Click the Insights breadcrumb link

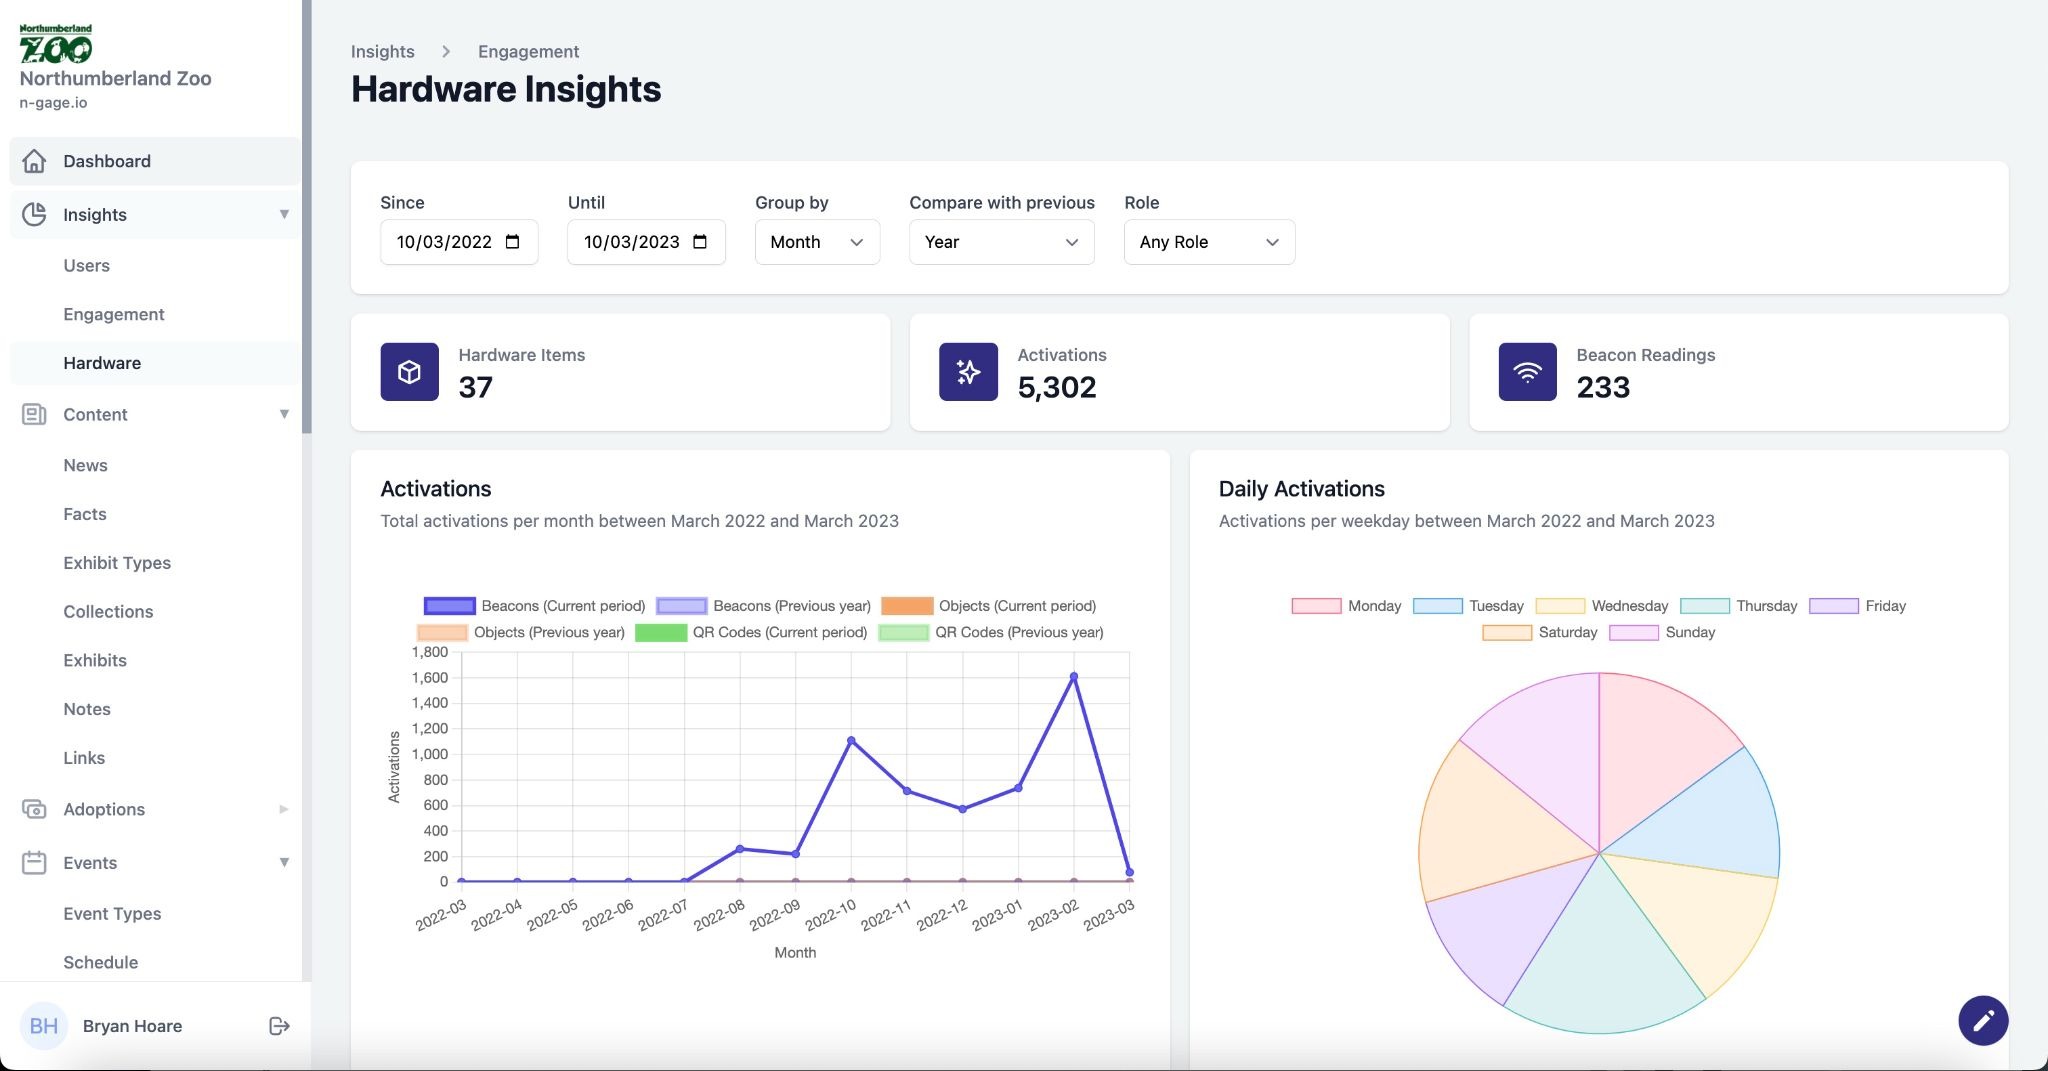(382, 51)
